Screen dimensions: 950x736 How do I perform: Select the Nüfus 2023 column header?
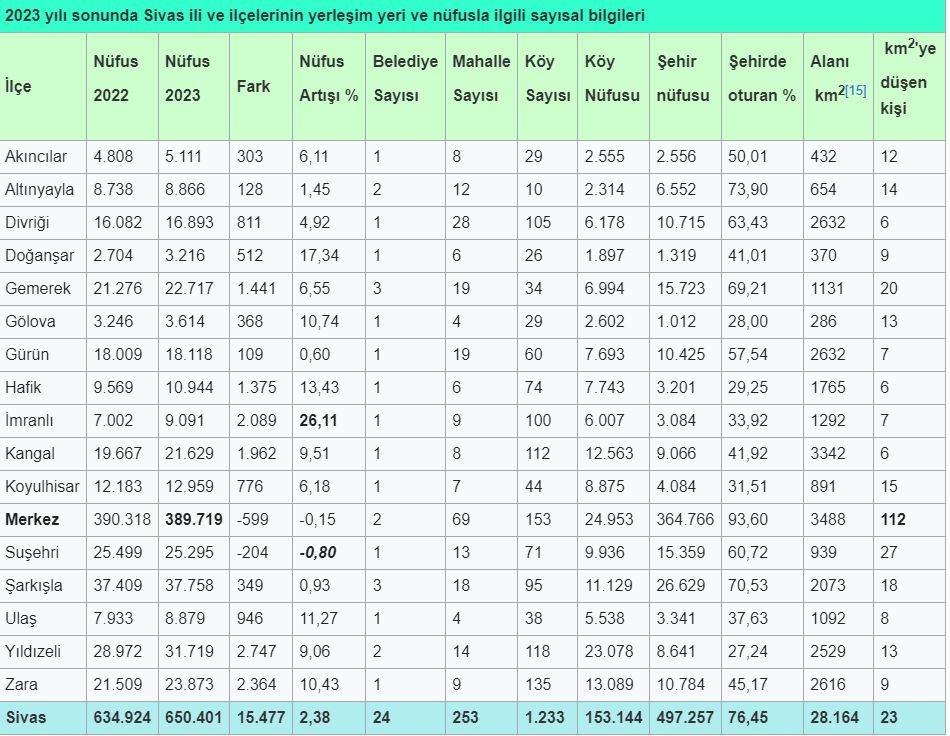tap(188, 78)
